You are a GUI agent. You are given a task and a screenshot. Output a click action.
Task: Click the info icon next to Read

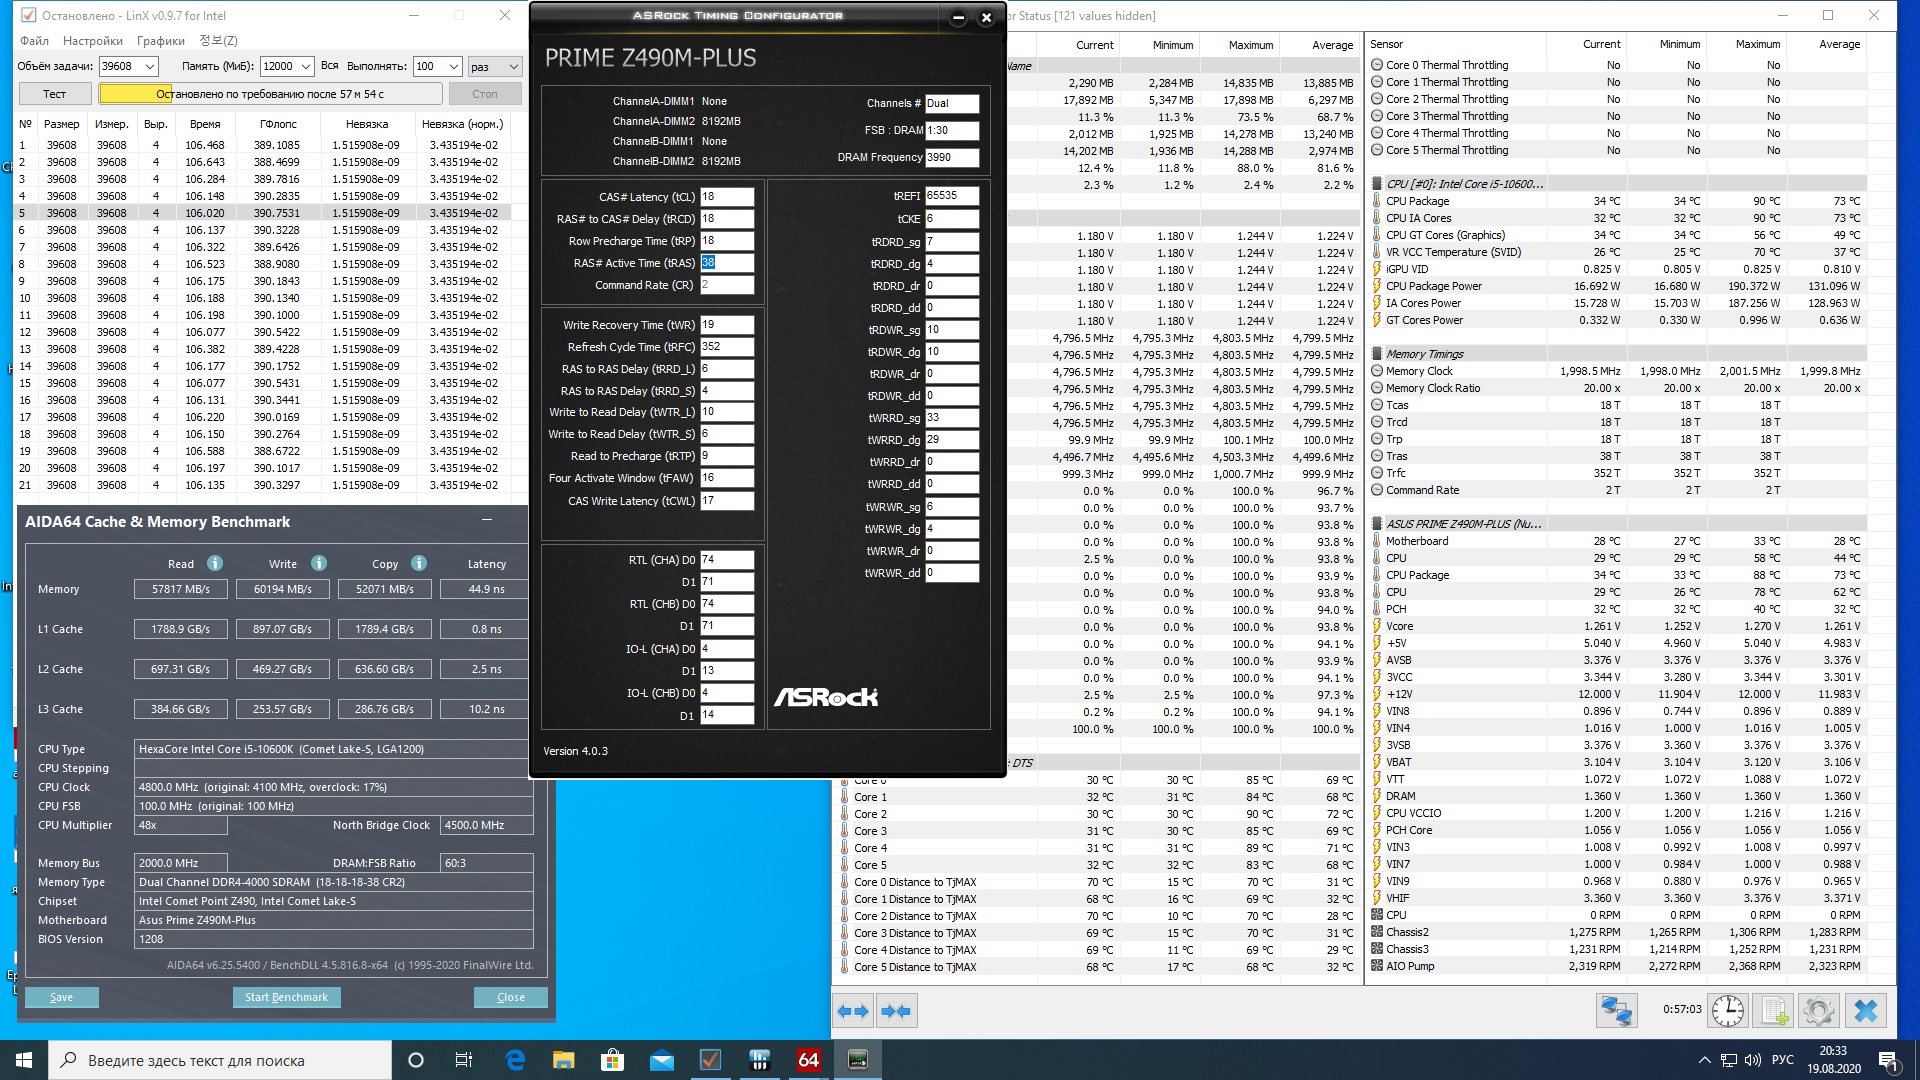point(215,563)
